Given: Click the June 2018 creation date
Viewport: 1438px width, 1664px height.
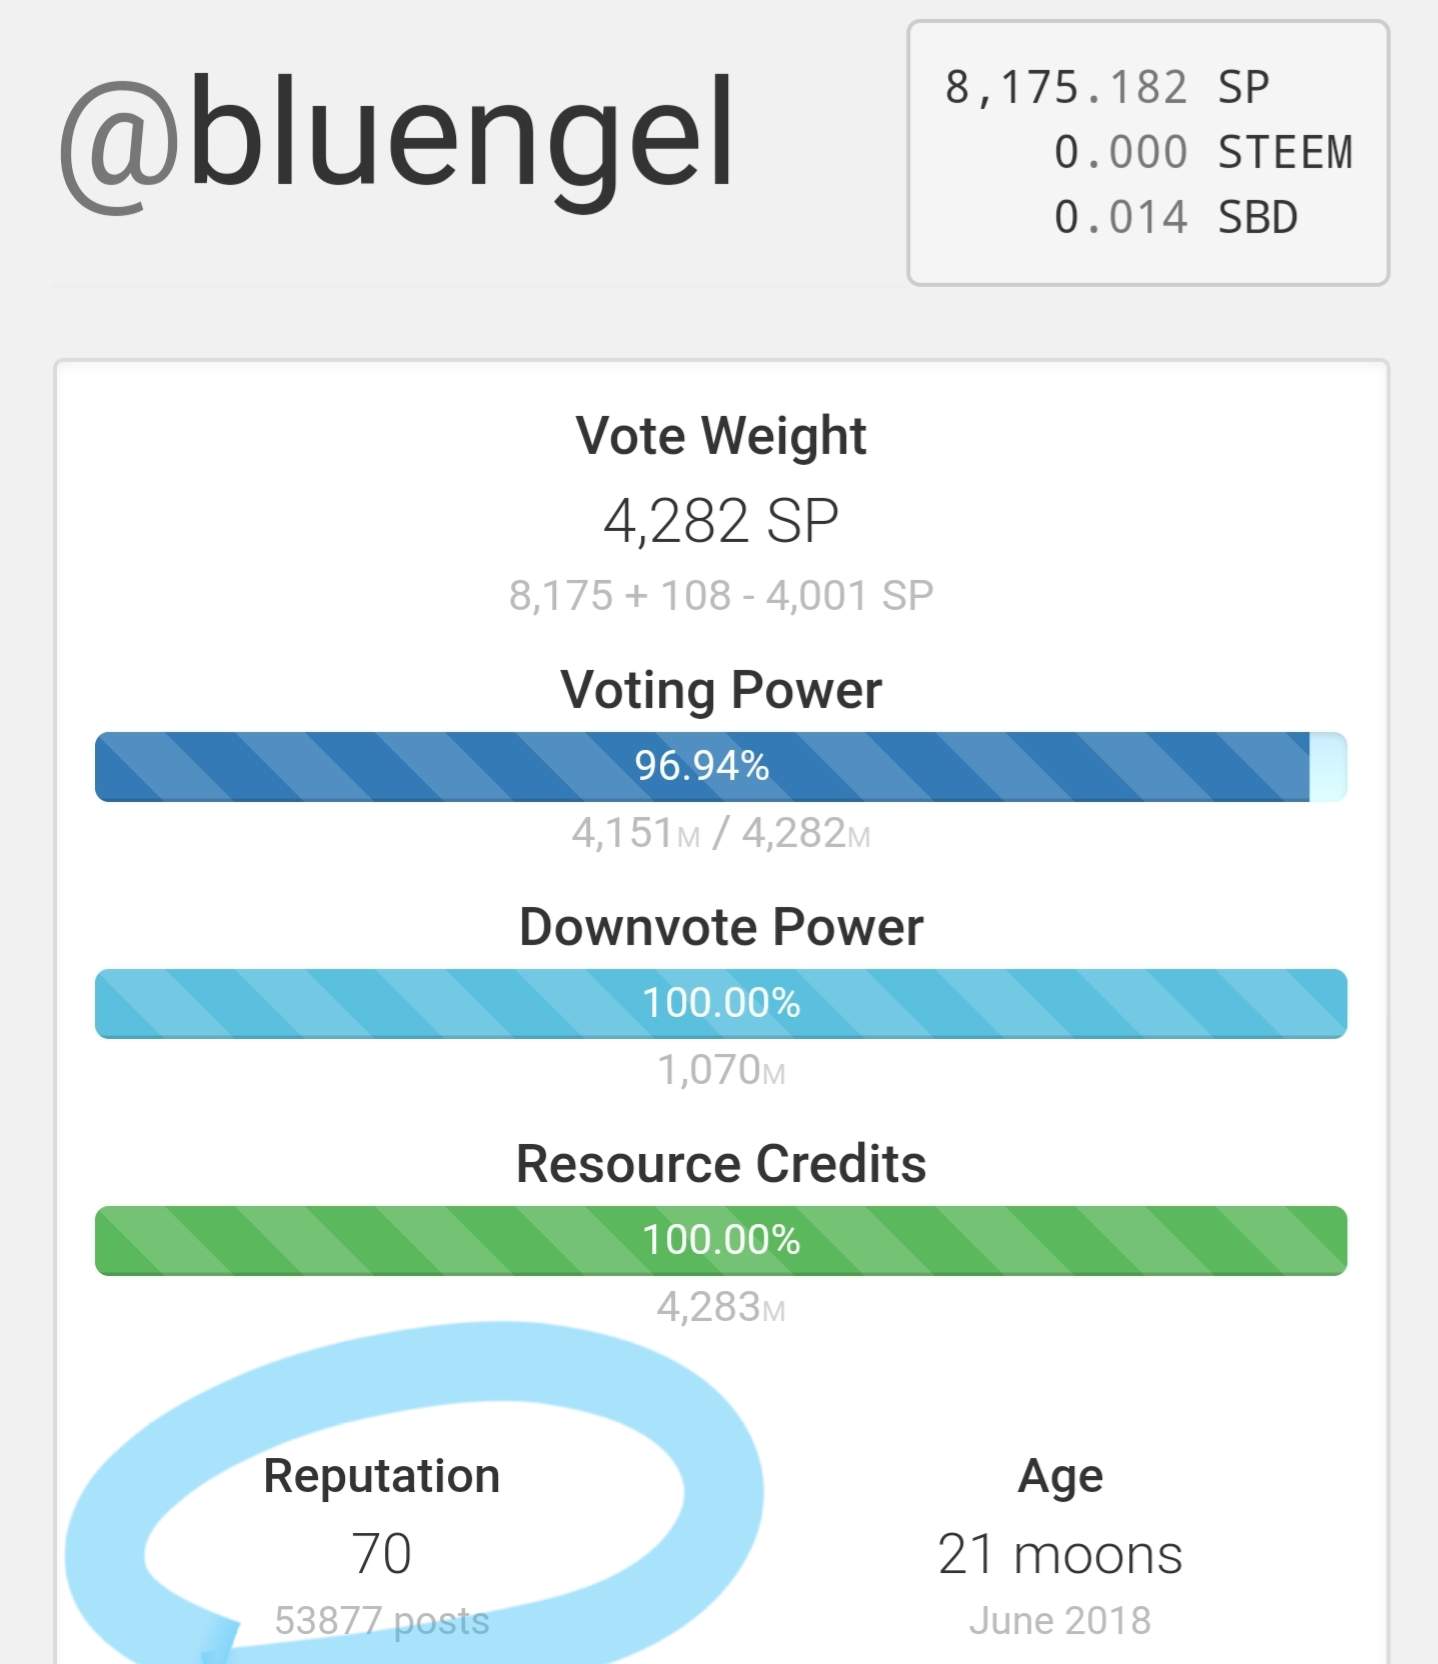Looking at the screenshot, I should click(x=1060, y=1621).
